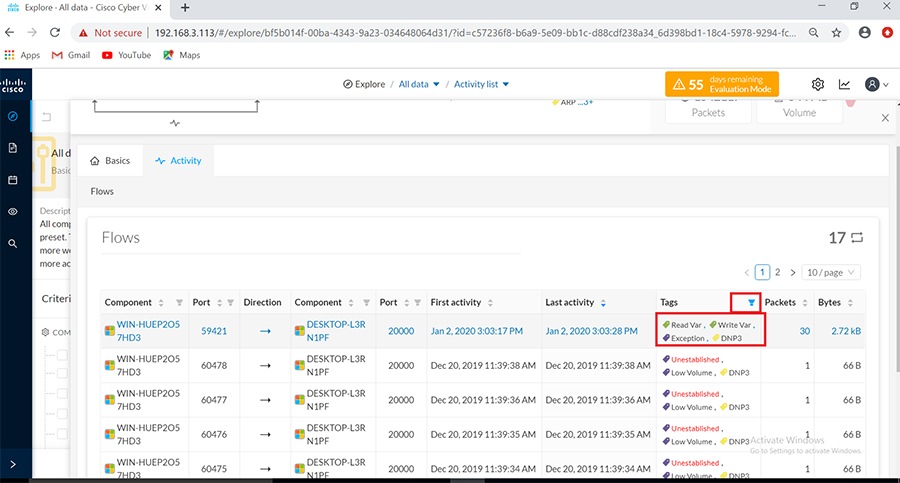This screenshot has width=900, height=483.
Task: Click the browser address bar
Action: click(x=475, y=33)
